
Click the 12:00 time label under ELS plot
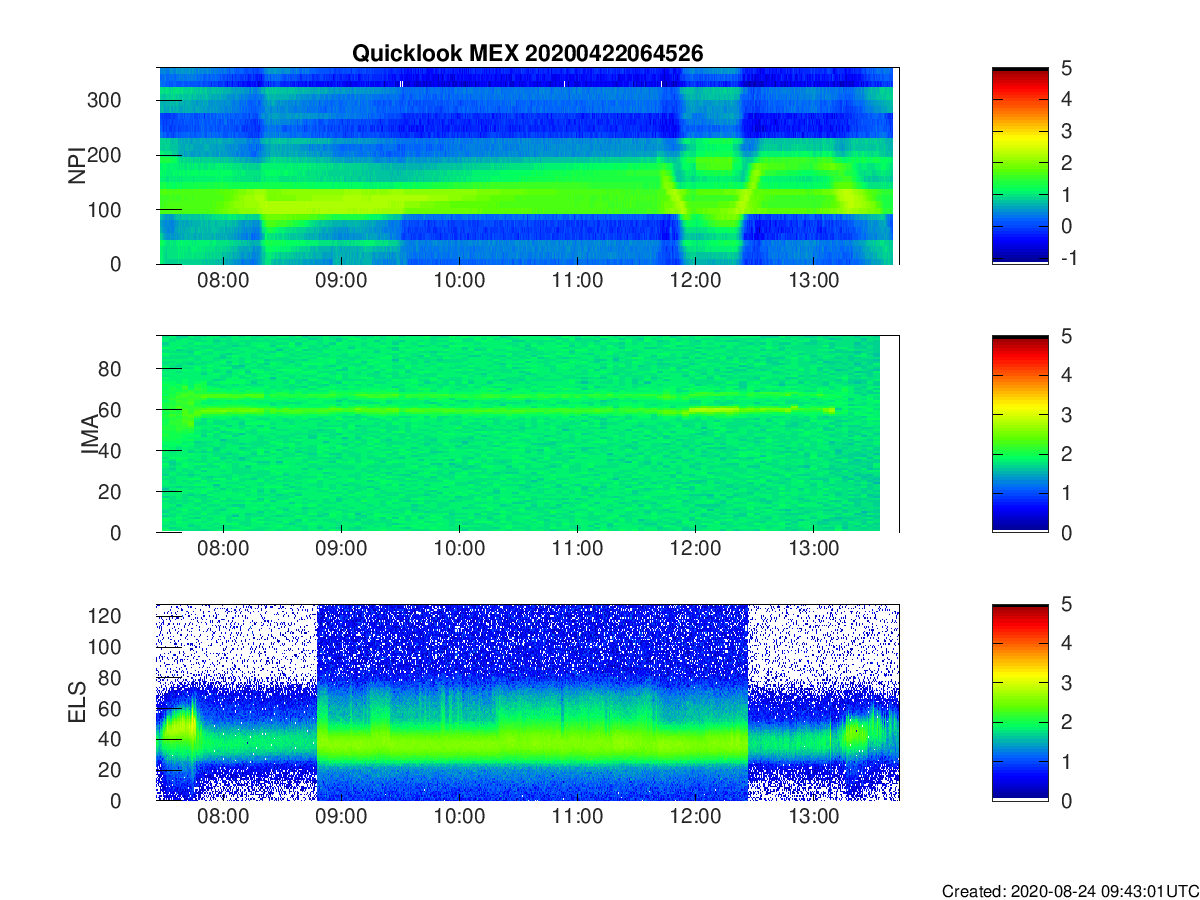click(x=695, y=817)
